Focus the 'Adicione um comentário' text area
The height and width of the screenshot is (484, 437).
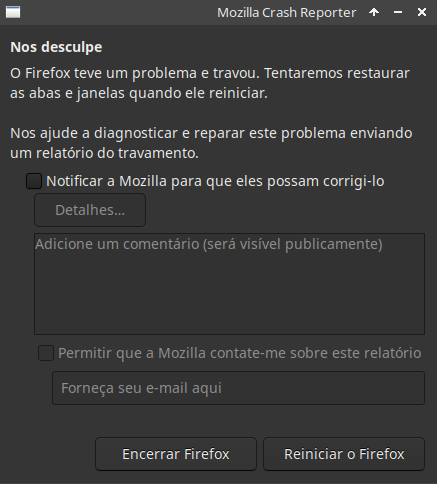(229, 284)
